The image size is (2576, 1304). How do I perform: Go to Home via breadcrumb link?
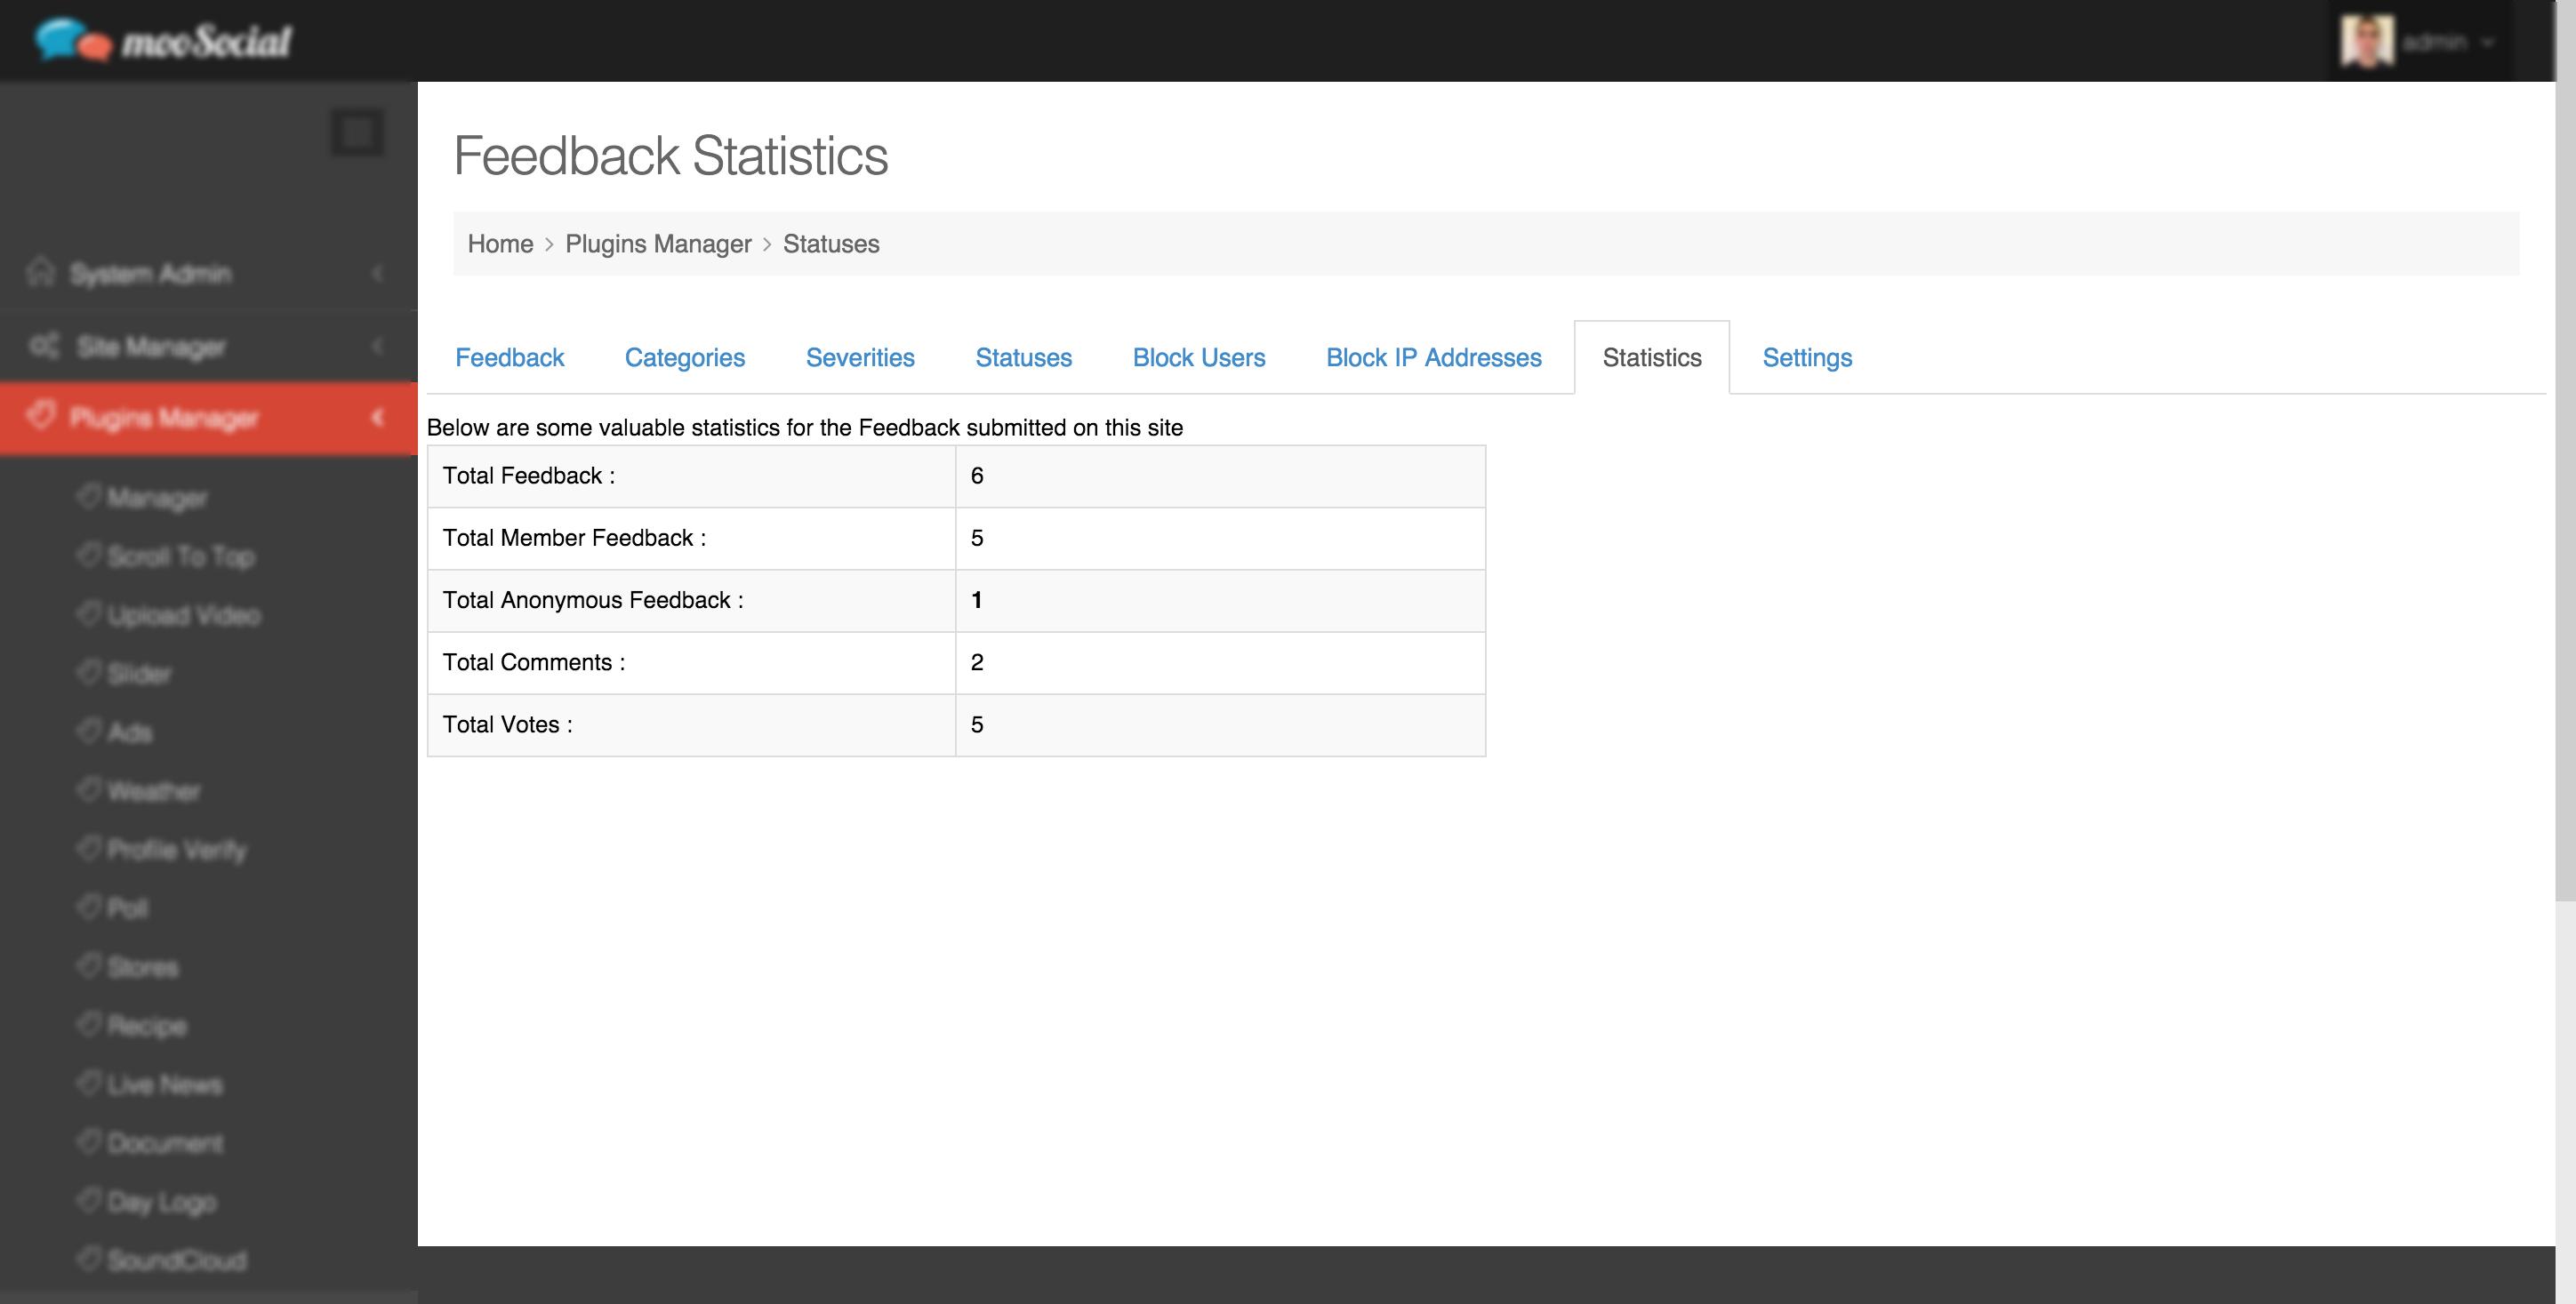[x=500, y=243]
